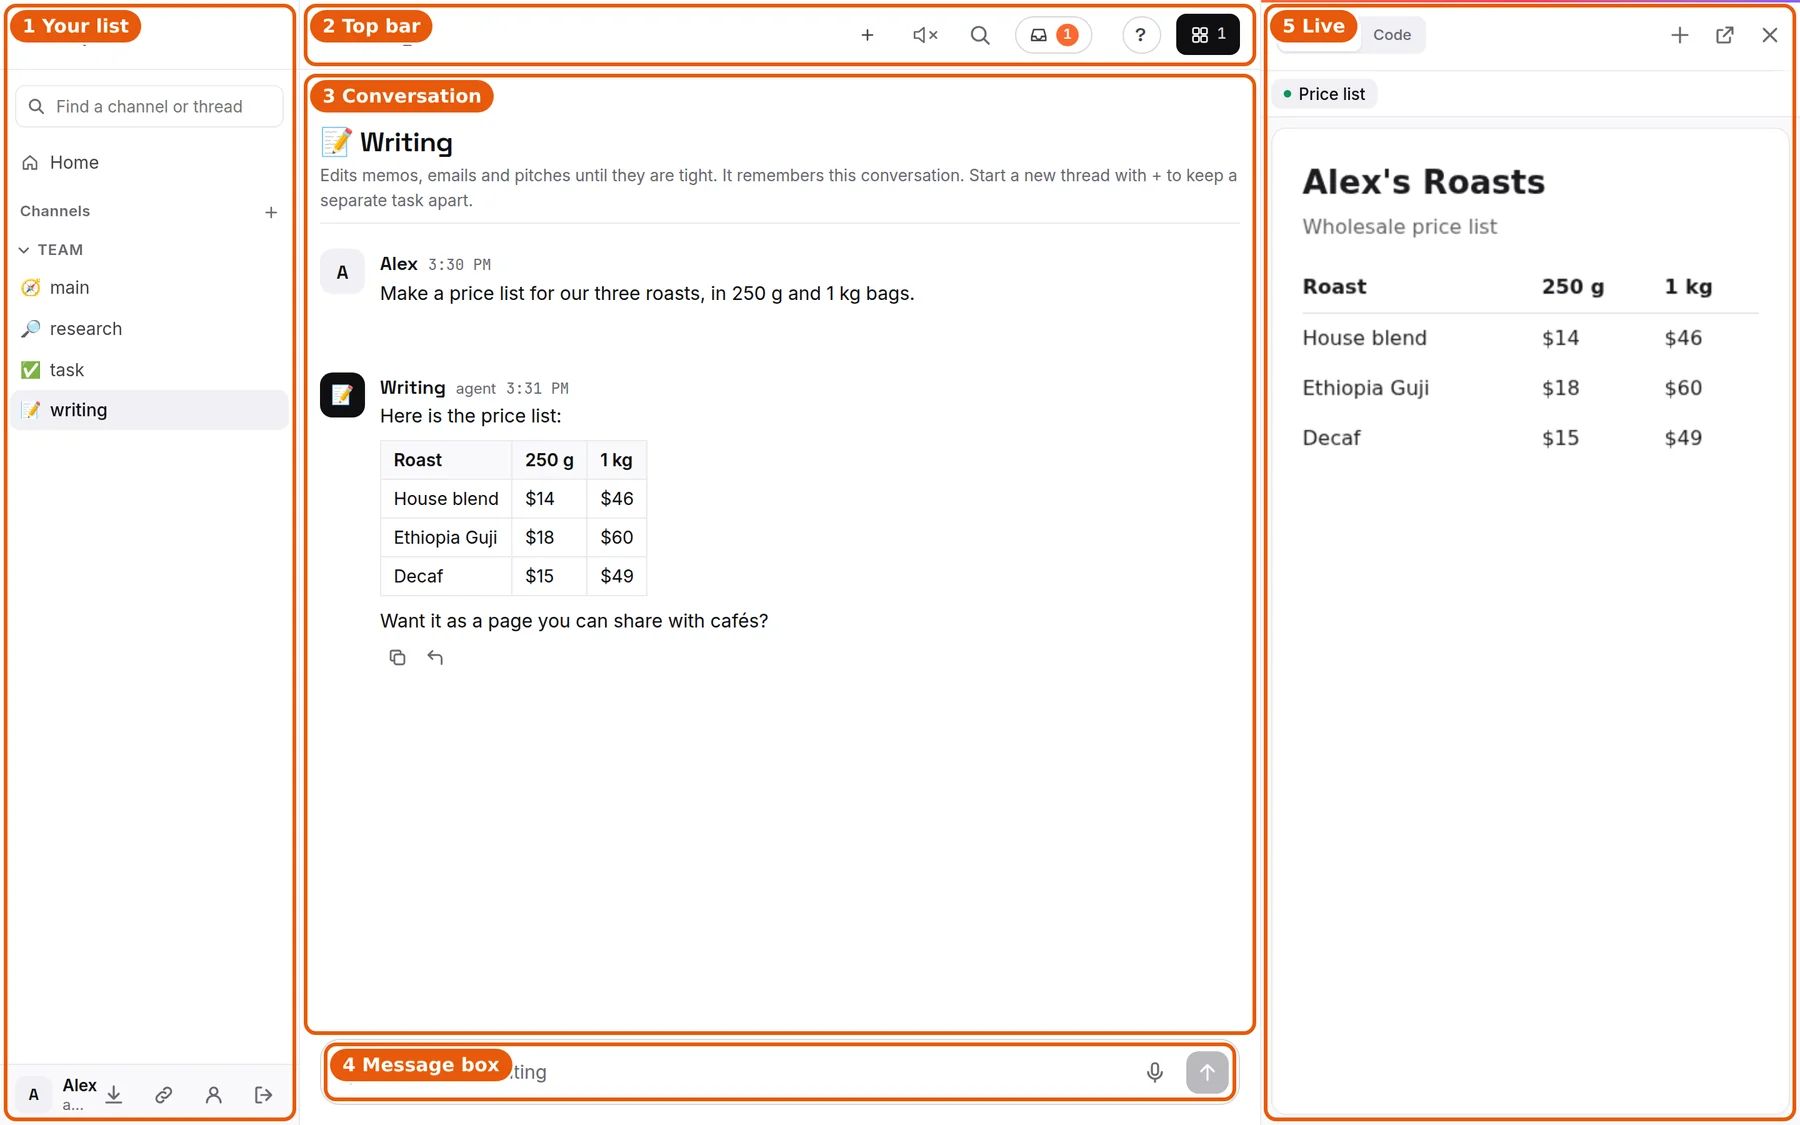Click the microphone icon in message box
The width and height of the screenshot is (1800, 1125).
pyautogui.click(x=1155, y=1072)
